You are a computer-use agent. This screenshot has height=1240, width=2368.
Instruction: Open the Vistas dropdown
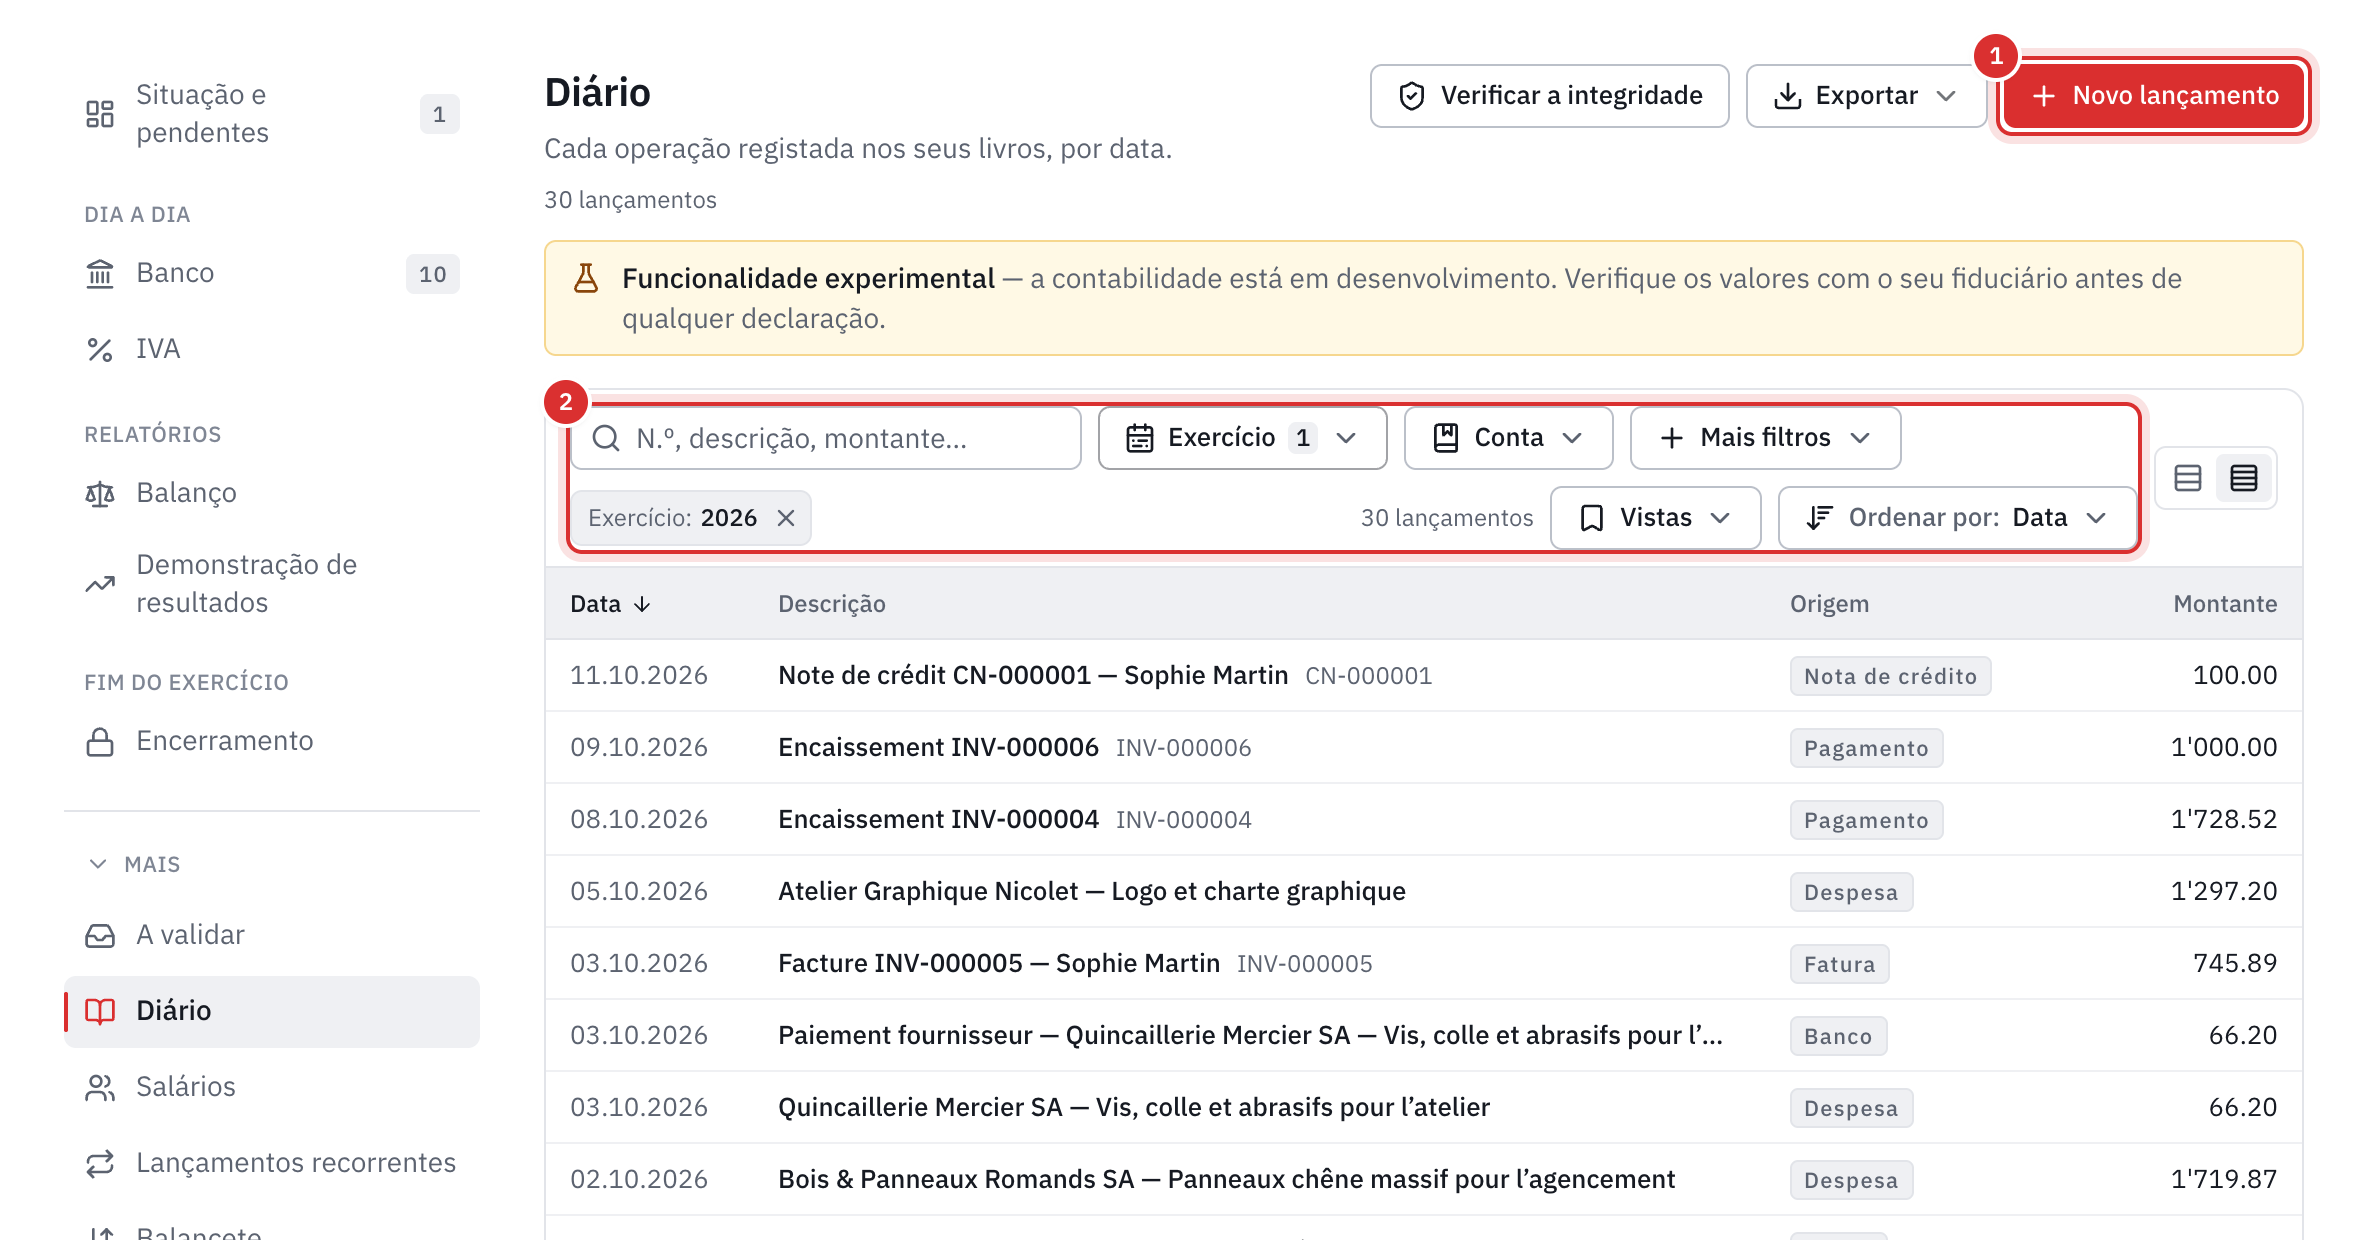[x=1655, y=518]
